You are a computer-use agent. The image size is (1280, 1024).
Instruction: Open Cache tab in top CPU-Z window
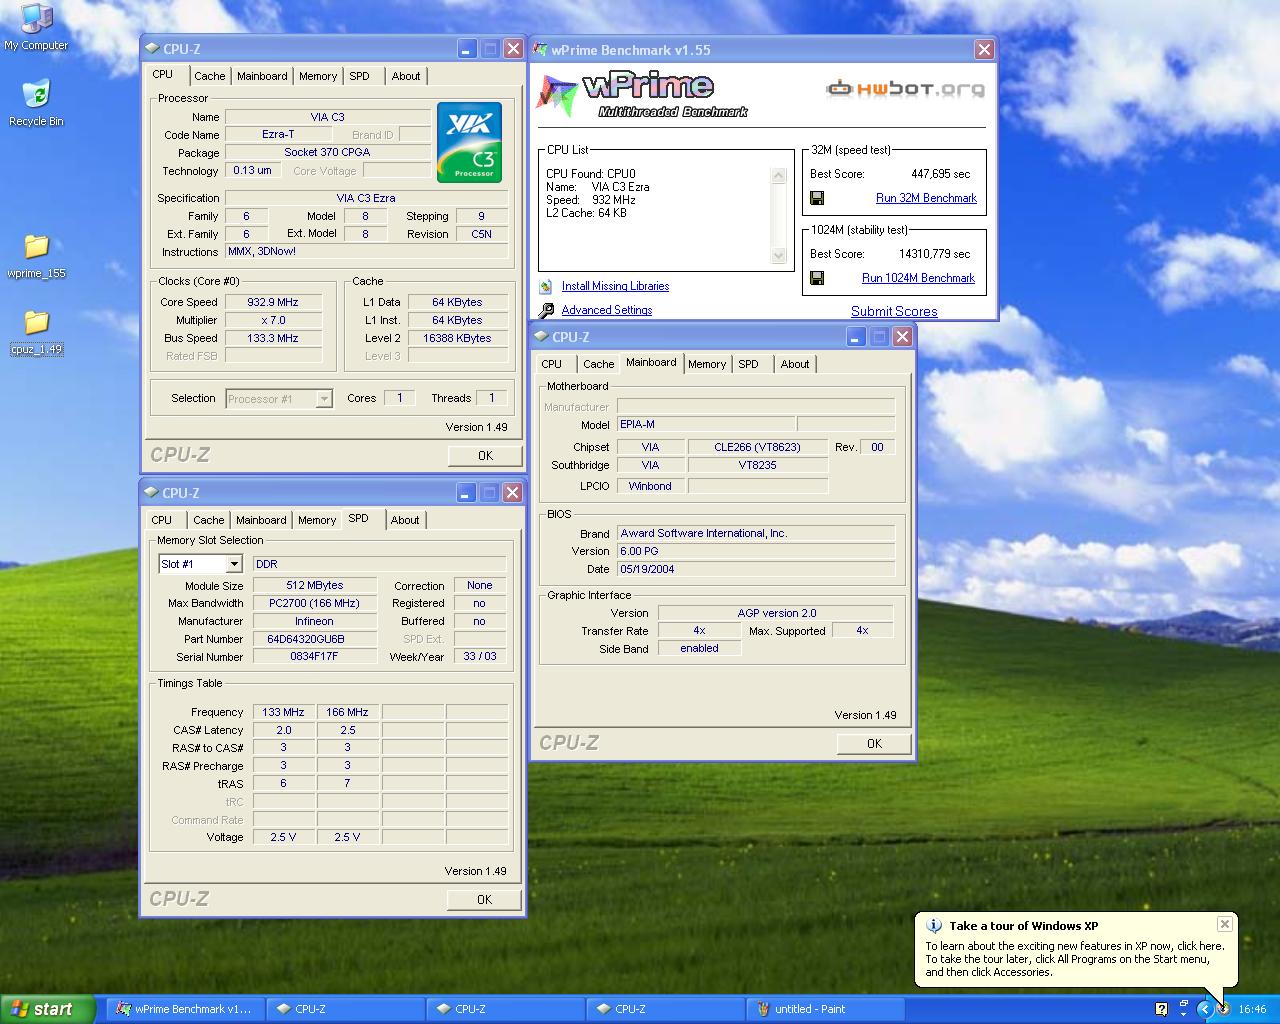click(x=209, y=76)
